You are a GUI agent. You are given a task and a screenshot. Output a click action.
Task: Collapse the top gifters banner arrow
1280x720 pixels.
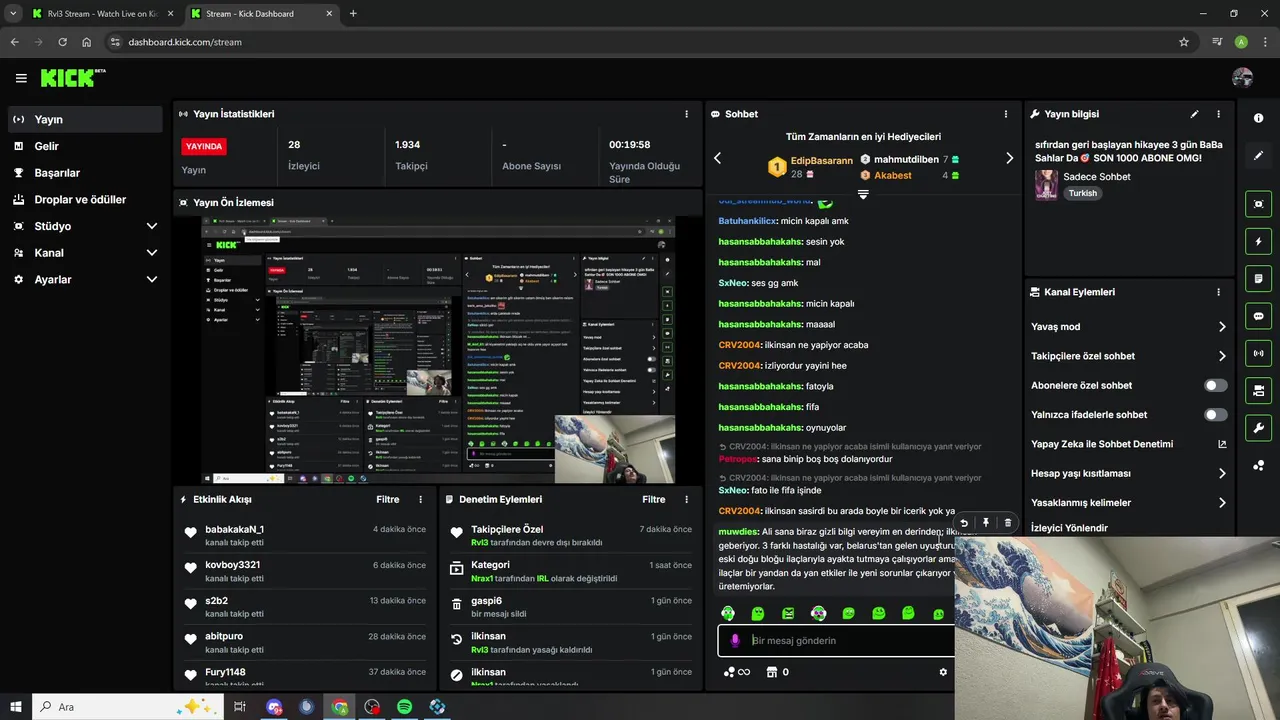point(863,194)
